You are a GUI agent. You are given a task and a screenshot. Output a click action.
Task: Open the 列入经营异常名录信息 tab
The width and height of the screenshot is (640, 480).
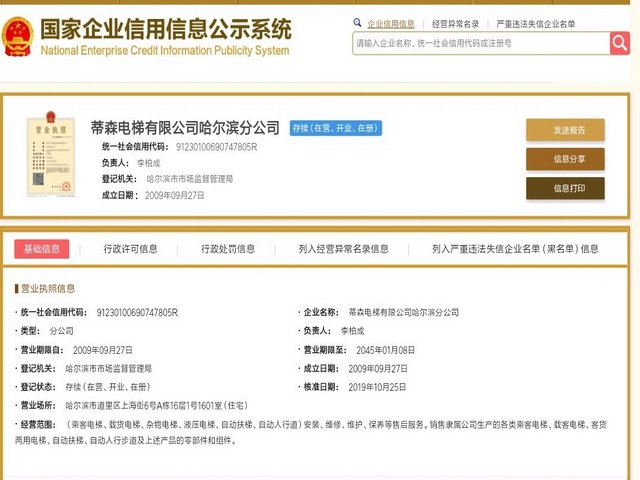(x=343, y=249)
